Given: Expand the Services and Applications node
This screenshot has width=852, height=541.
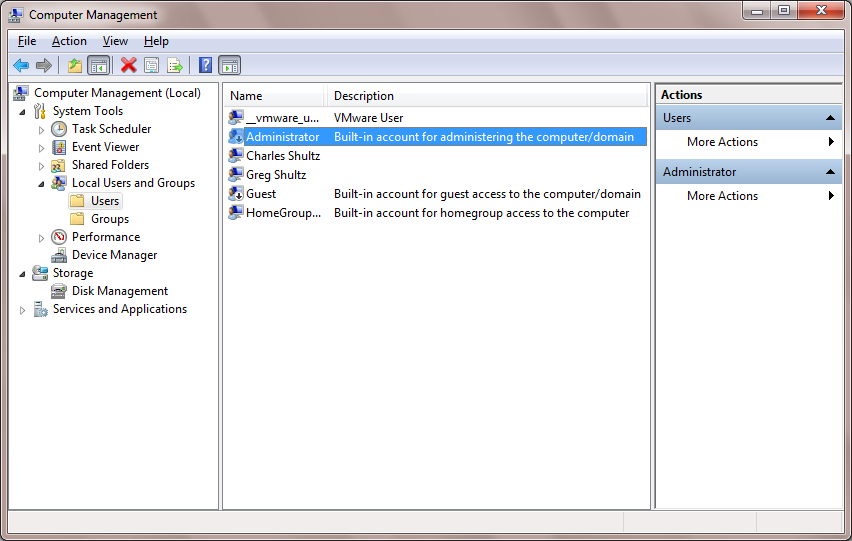Looking at the screenshot, I should (22, 310).
